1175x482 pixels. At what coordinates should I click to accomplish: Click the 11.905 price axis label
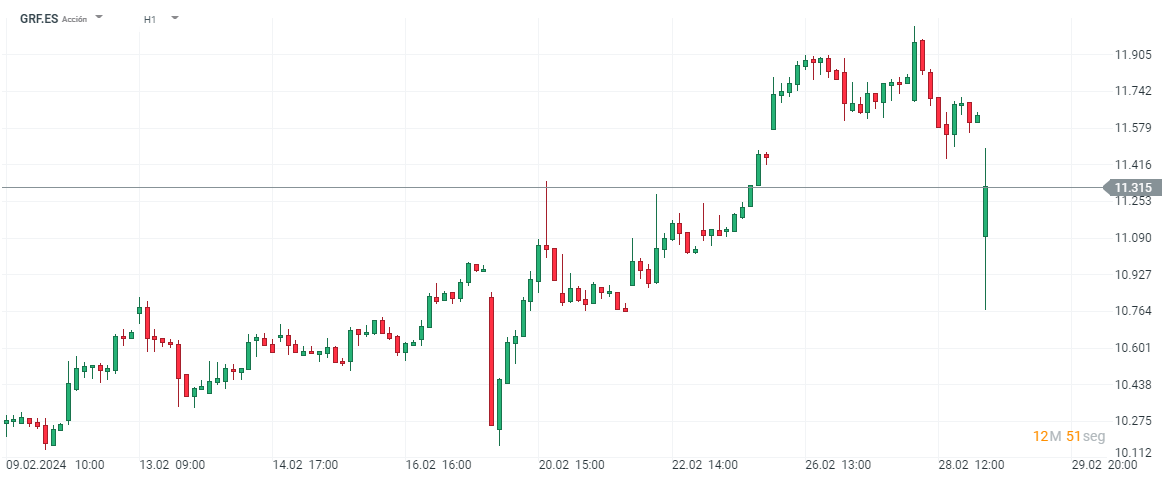coord(1132,55)
